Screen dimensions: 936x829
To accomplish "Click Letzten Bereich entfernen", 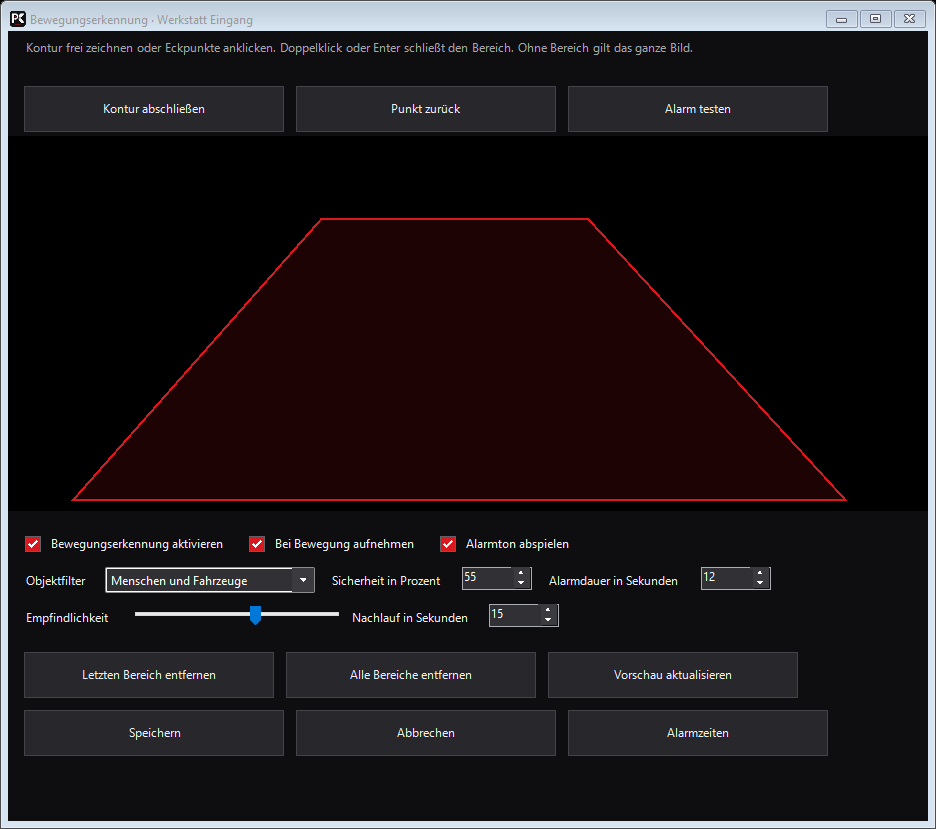I will point(149,674).
